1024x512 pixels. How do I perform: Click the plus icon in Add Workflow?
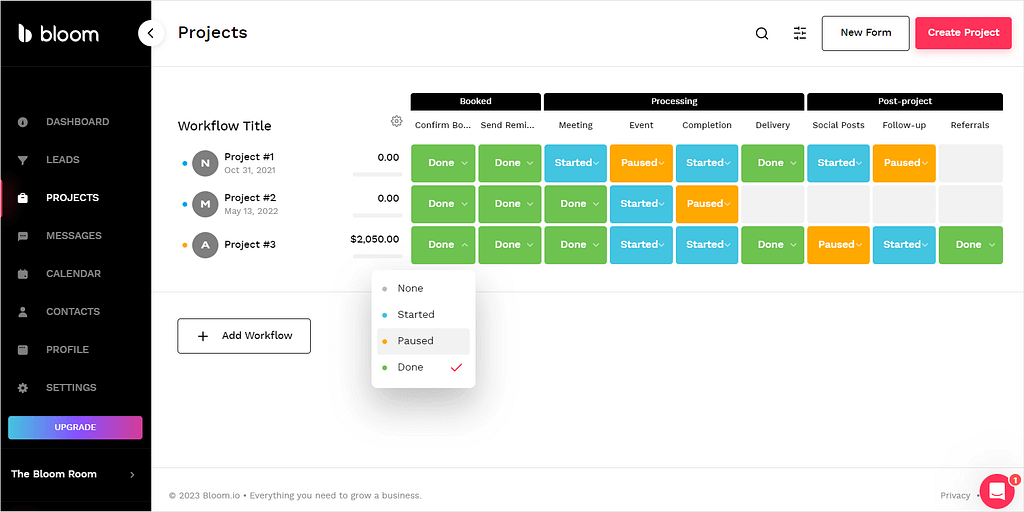pyautogui.click(x=203, y=336)
